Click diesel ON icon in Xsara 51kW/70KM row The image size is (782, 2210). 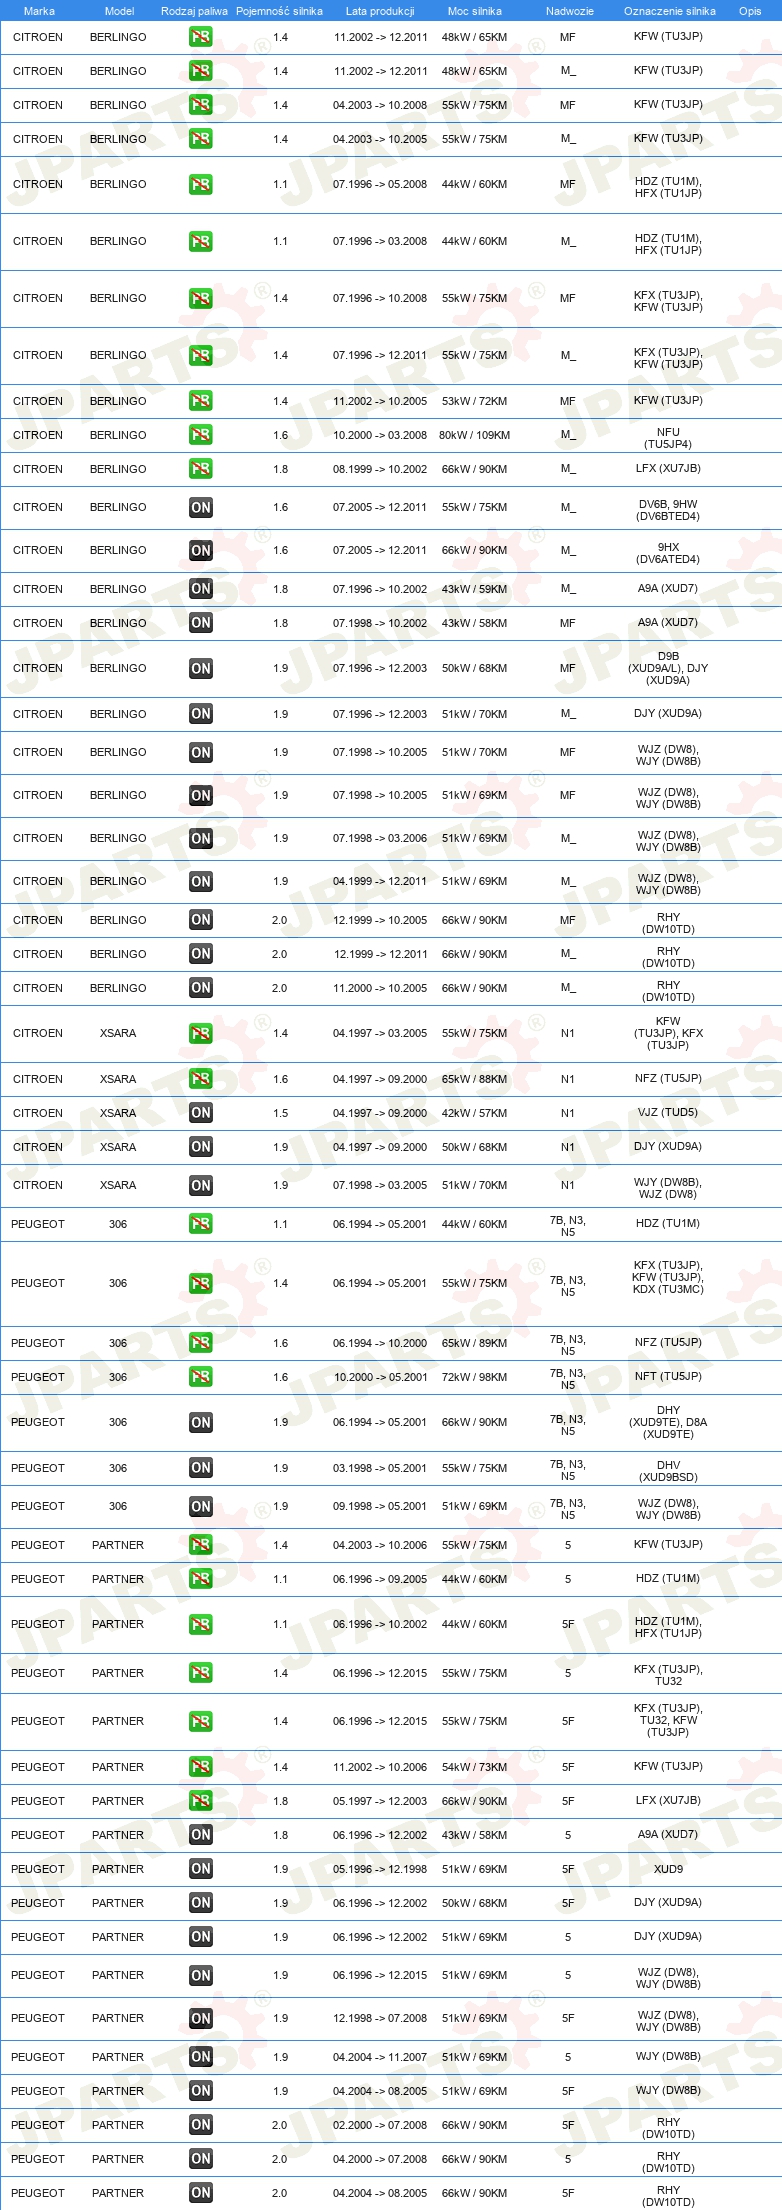pyautogui.click(x=201, y=1185)
